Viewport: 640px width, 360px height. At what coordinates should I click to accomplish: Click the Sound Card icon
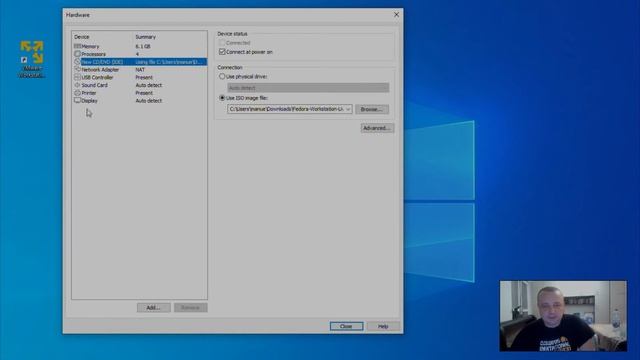[x=78, y=85]
